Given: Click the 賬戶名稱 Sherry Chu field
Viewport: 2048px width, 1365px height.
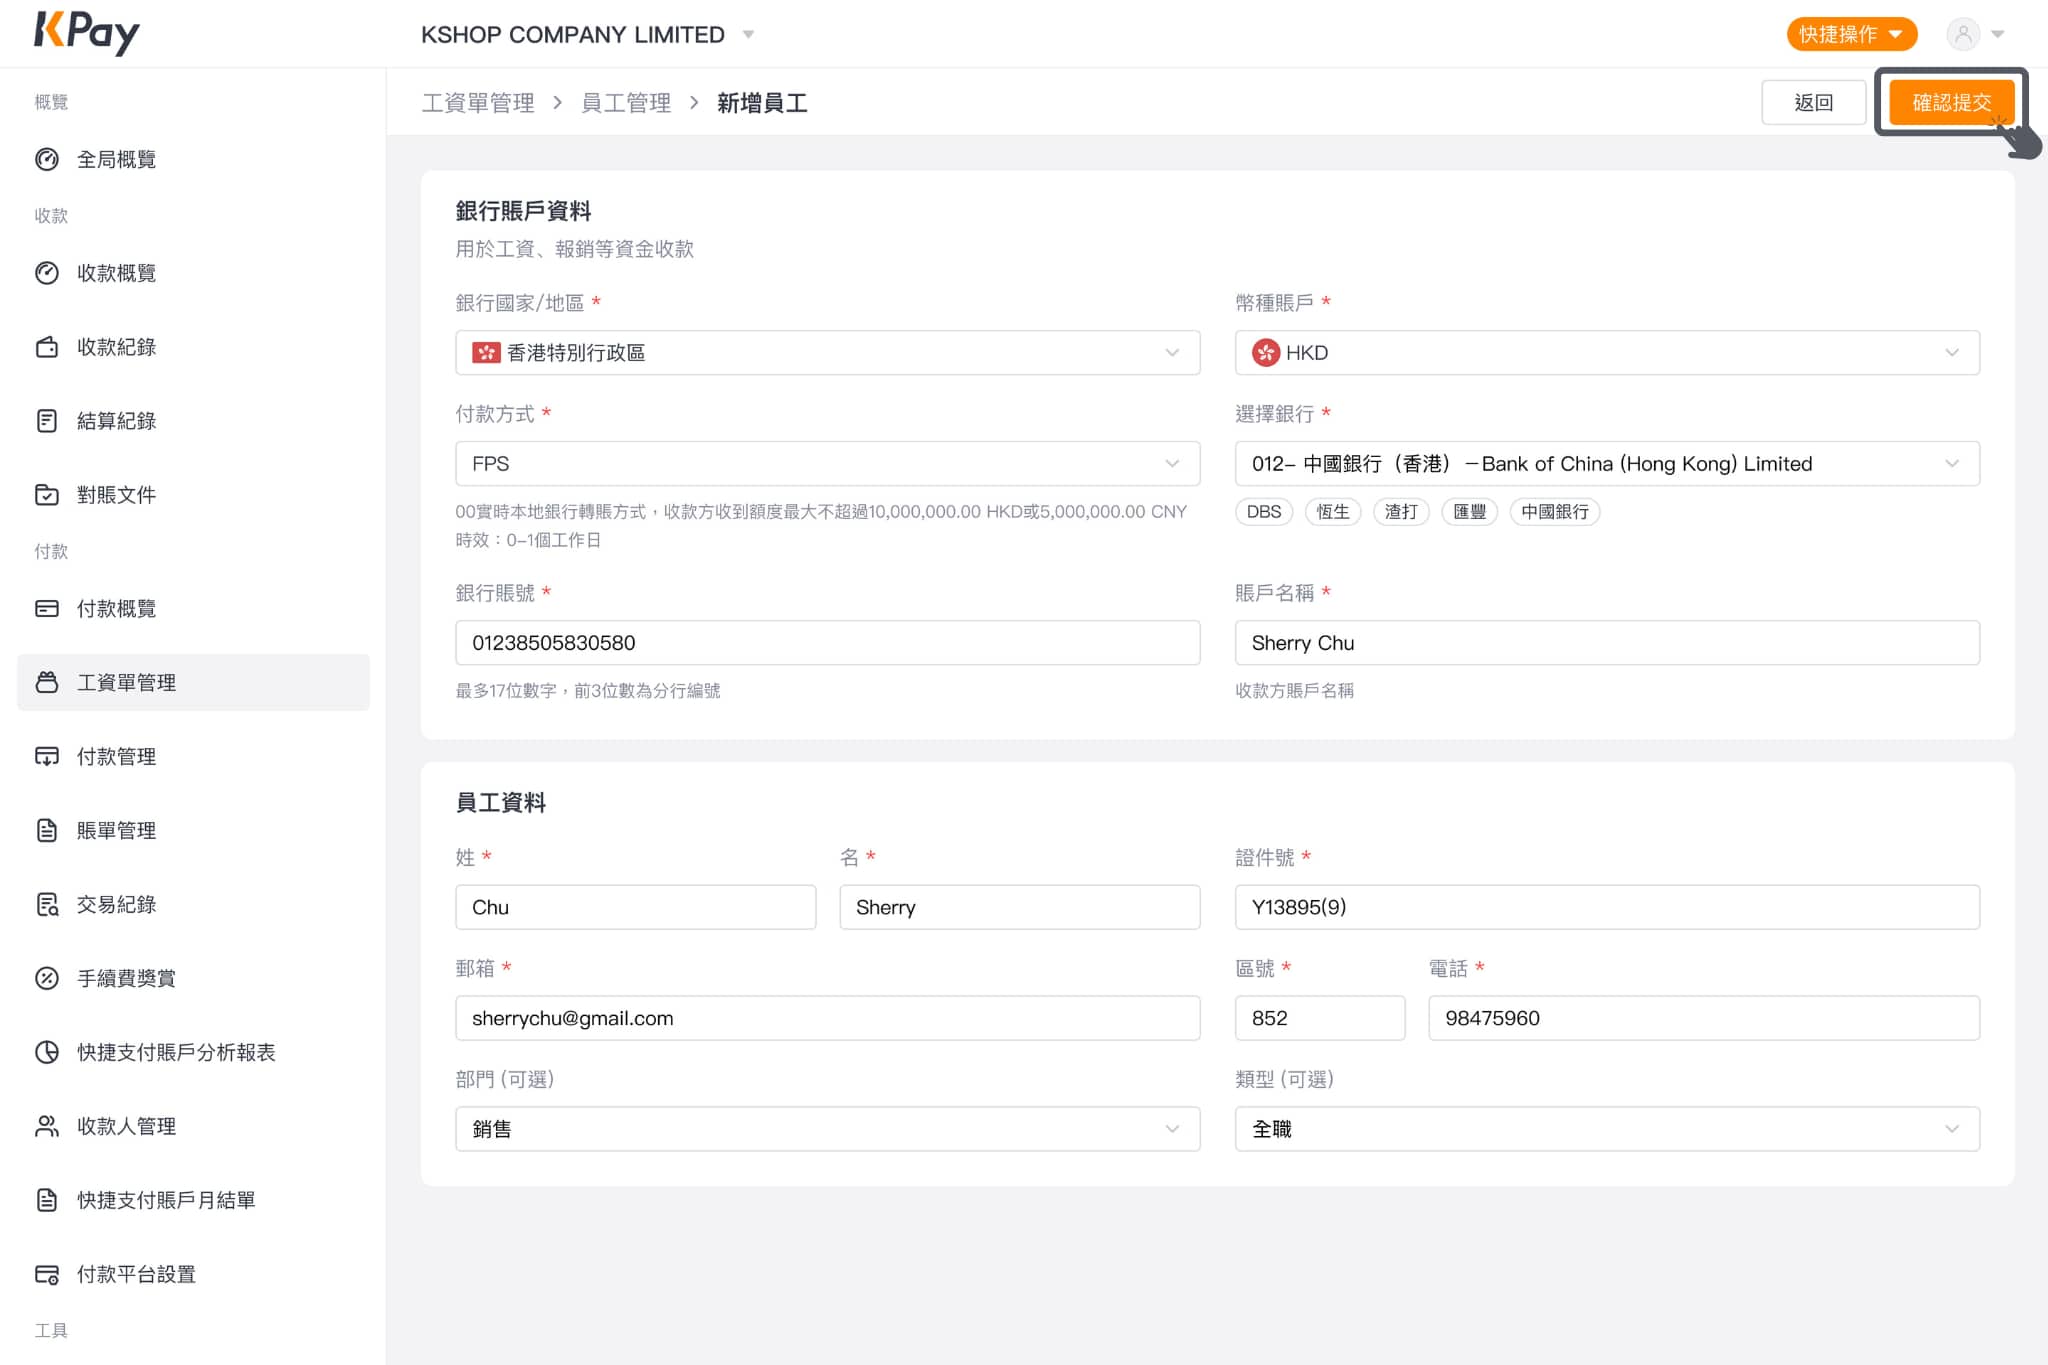Looking at the screenshot, I should click(x=1607, y=643).
